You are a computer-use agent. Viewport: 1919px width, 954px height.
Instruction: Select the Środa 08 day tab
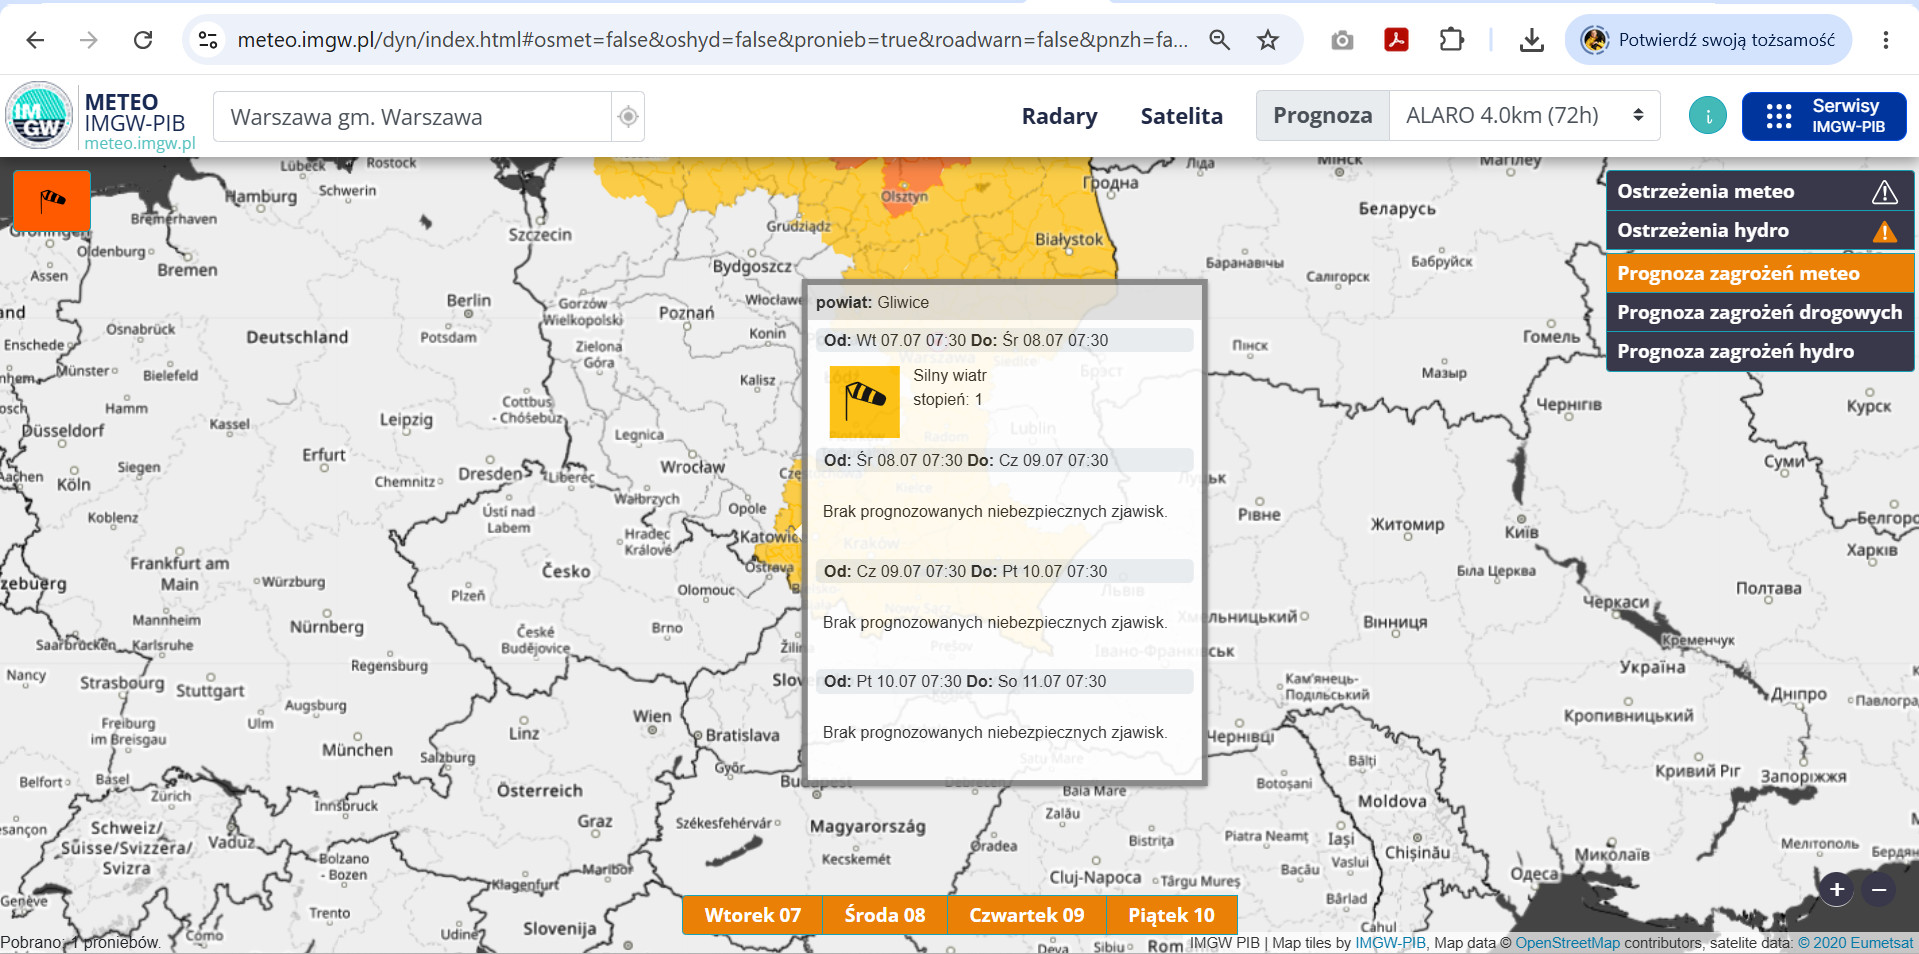click(885, 915)
